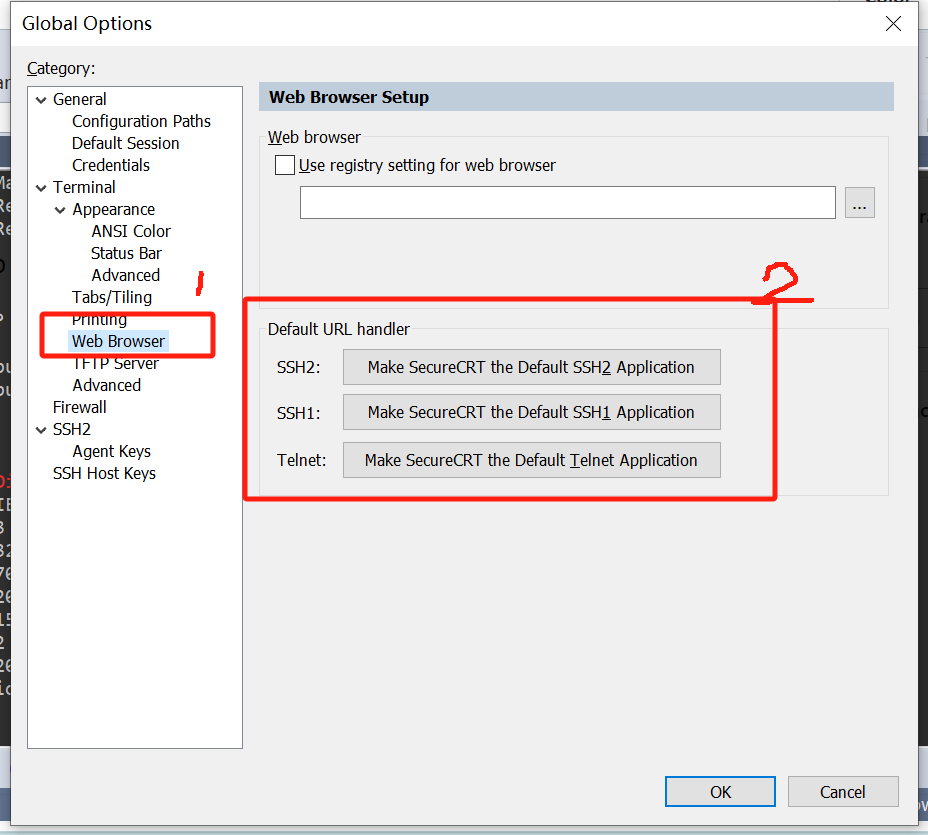Screen dimensions: 928x835
Task: Collapse the SSH2 category chevron
Action: (x=41, y=430)
